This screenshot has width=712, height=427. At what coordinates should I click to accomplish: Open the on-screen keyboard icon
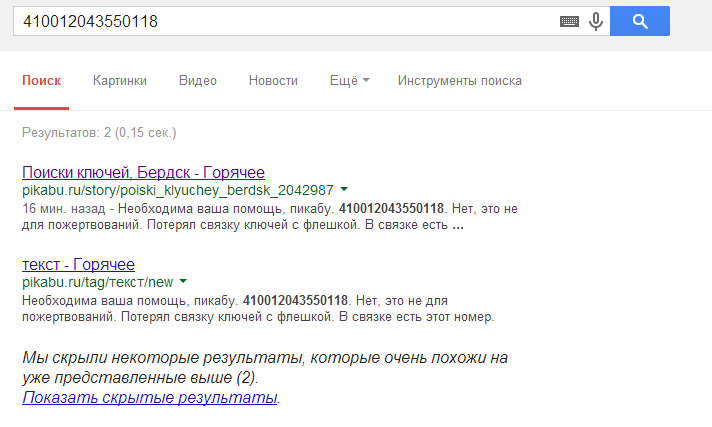tap(569, 21)
